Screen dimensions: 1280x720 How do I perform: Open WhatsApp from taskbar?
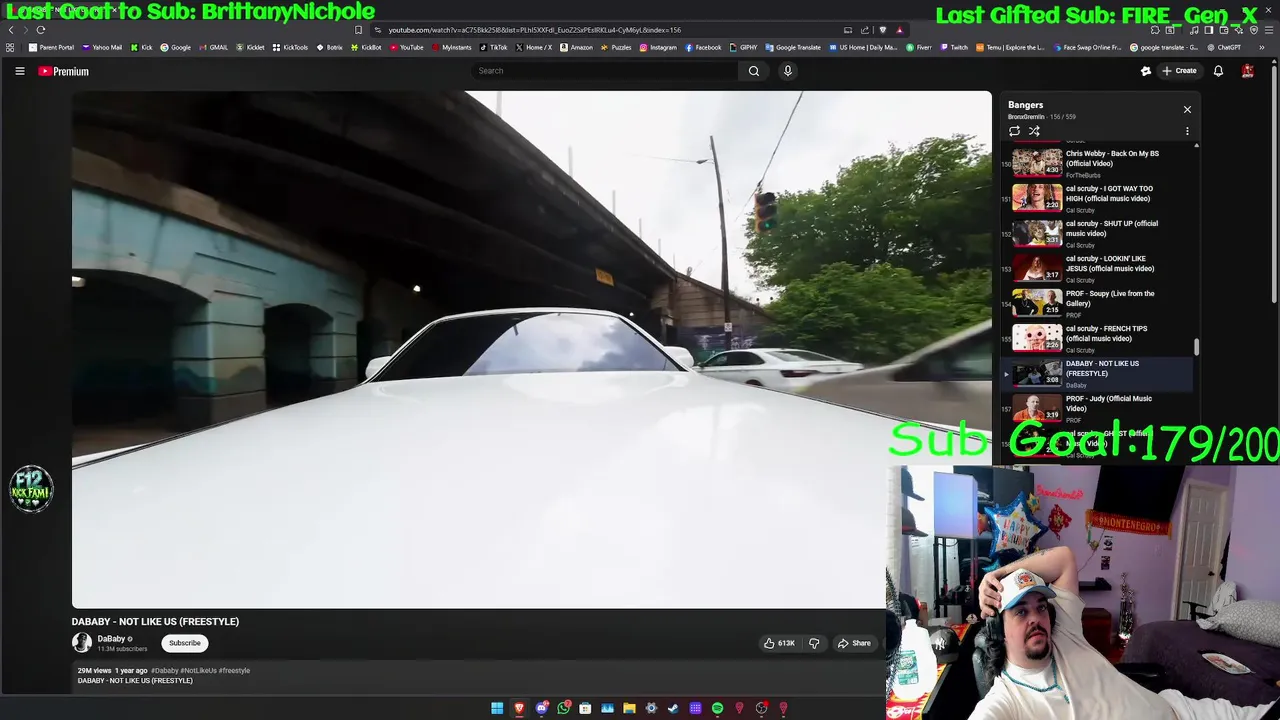coord(563,708)
